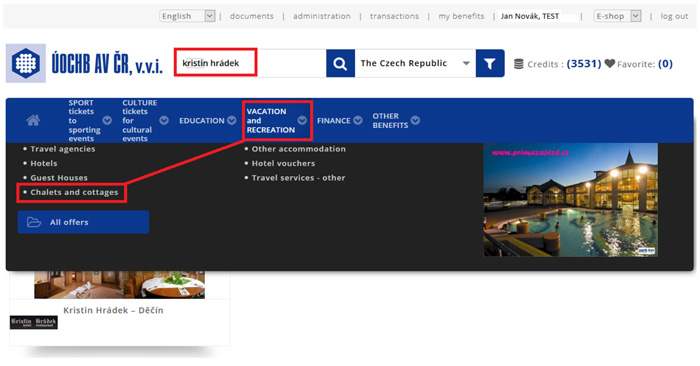This screenshot has width=700, height=366.
Task: Select Hotels submenu item
Action: [44, 163]
